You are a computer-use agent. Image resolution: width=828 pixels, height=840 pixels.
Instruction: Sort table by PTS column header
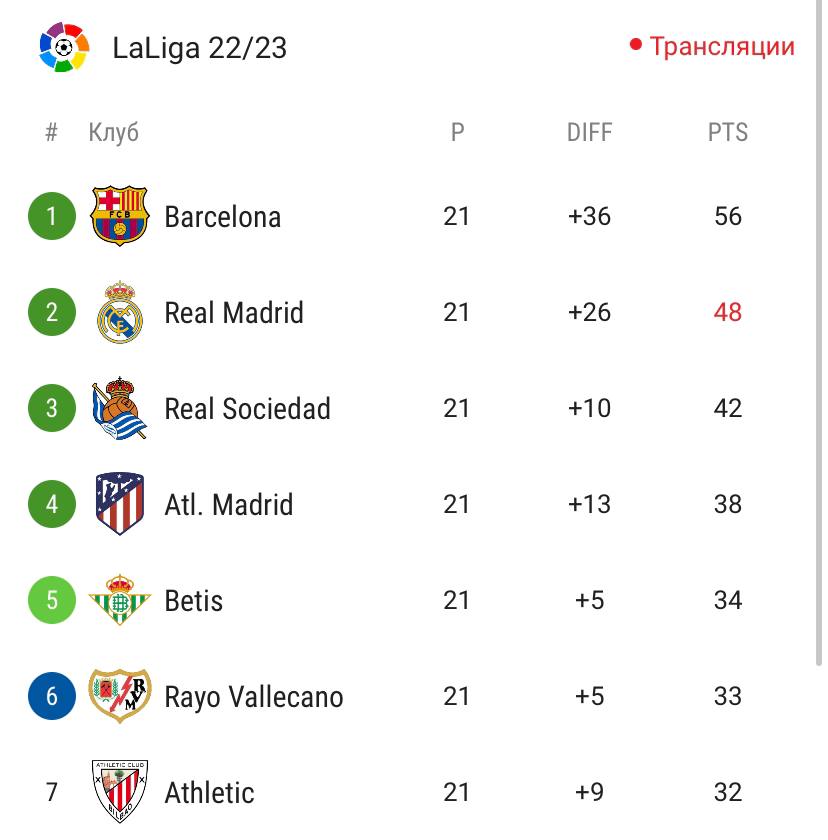click(x=727, y=132)
